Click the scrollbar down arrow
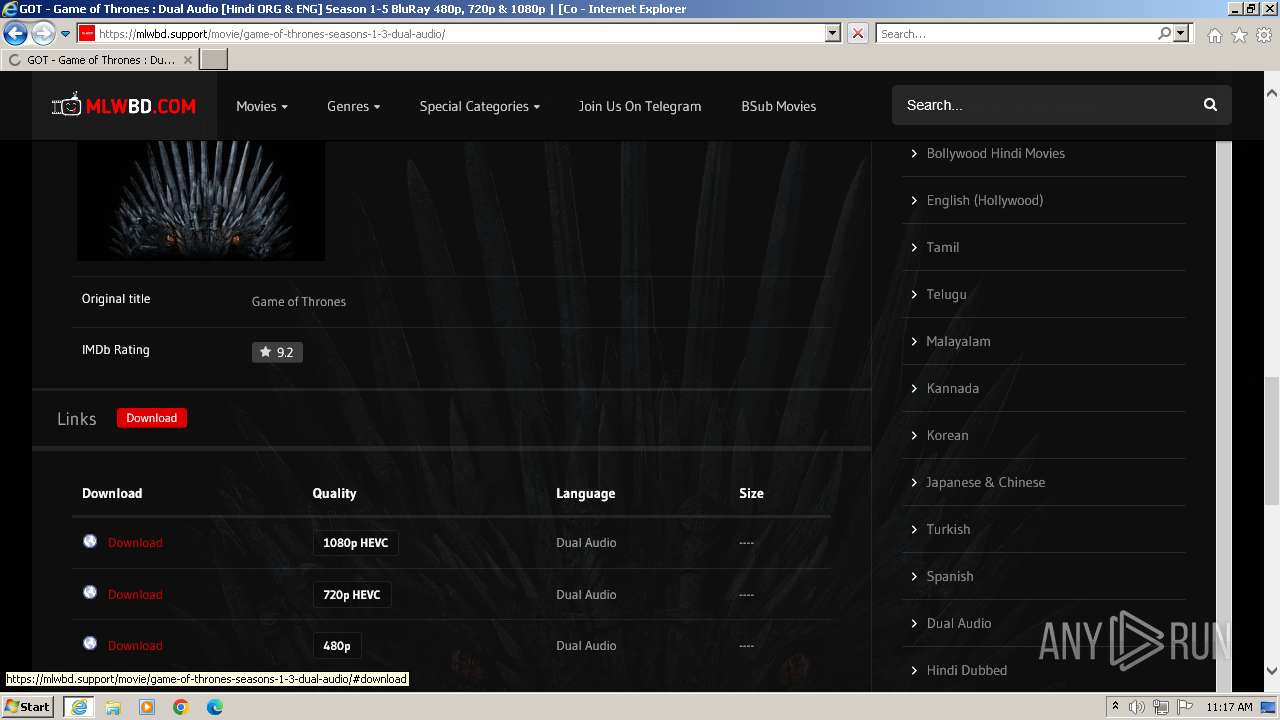 pyautogui.click(x=1272, y=671)
